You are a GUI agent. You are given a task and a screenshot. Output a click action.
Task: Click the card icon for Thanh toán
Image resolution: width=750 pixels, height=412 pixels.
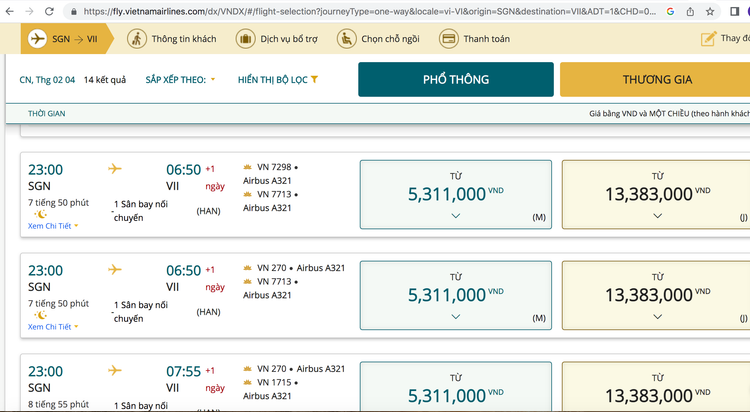[x=448, y=39]
